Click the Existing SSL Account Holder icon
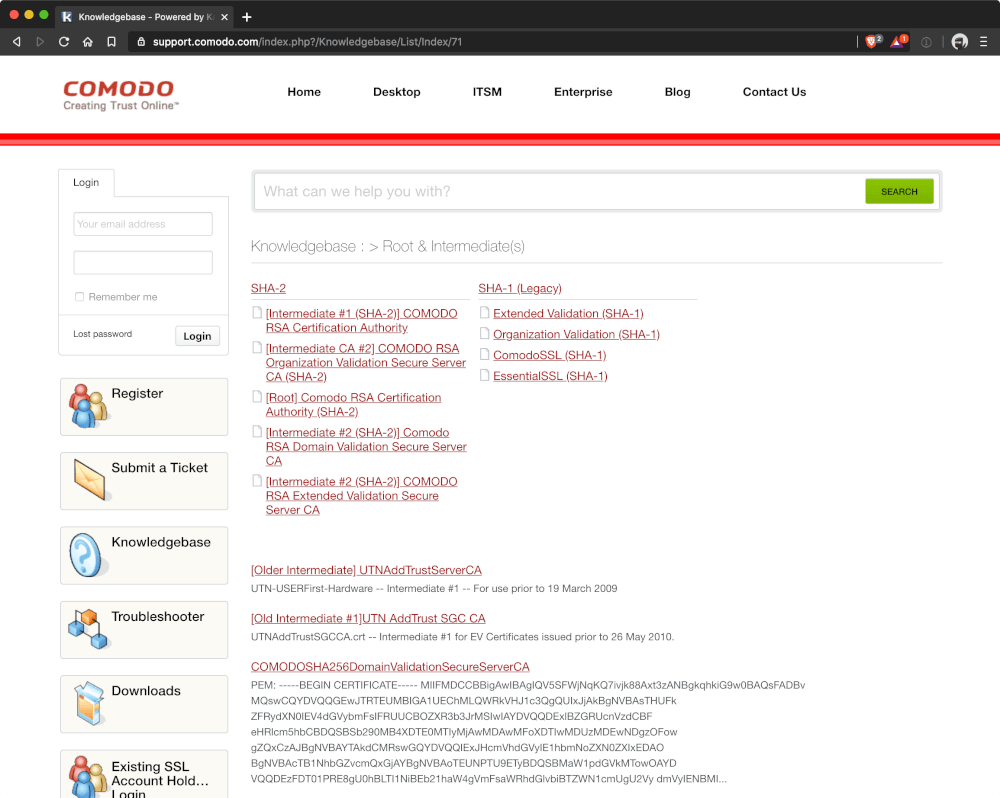Screen dimensions: 1000x798 (87, 777)
